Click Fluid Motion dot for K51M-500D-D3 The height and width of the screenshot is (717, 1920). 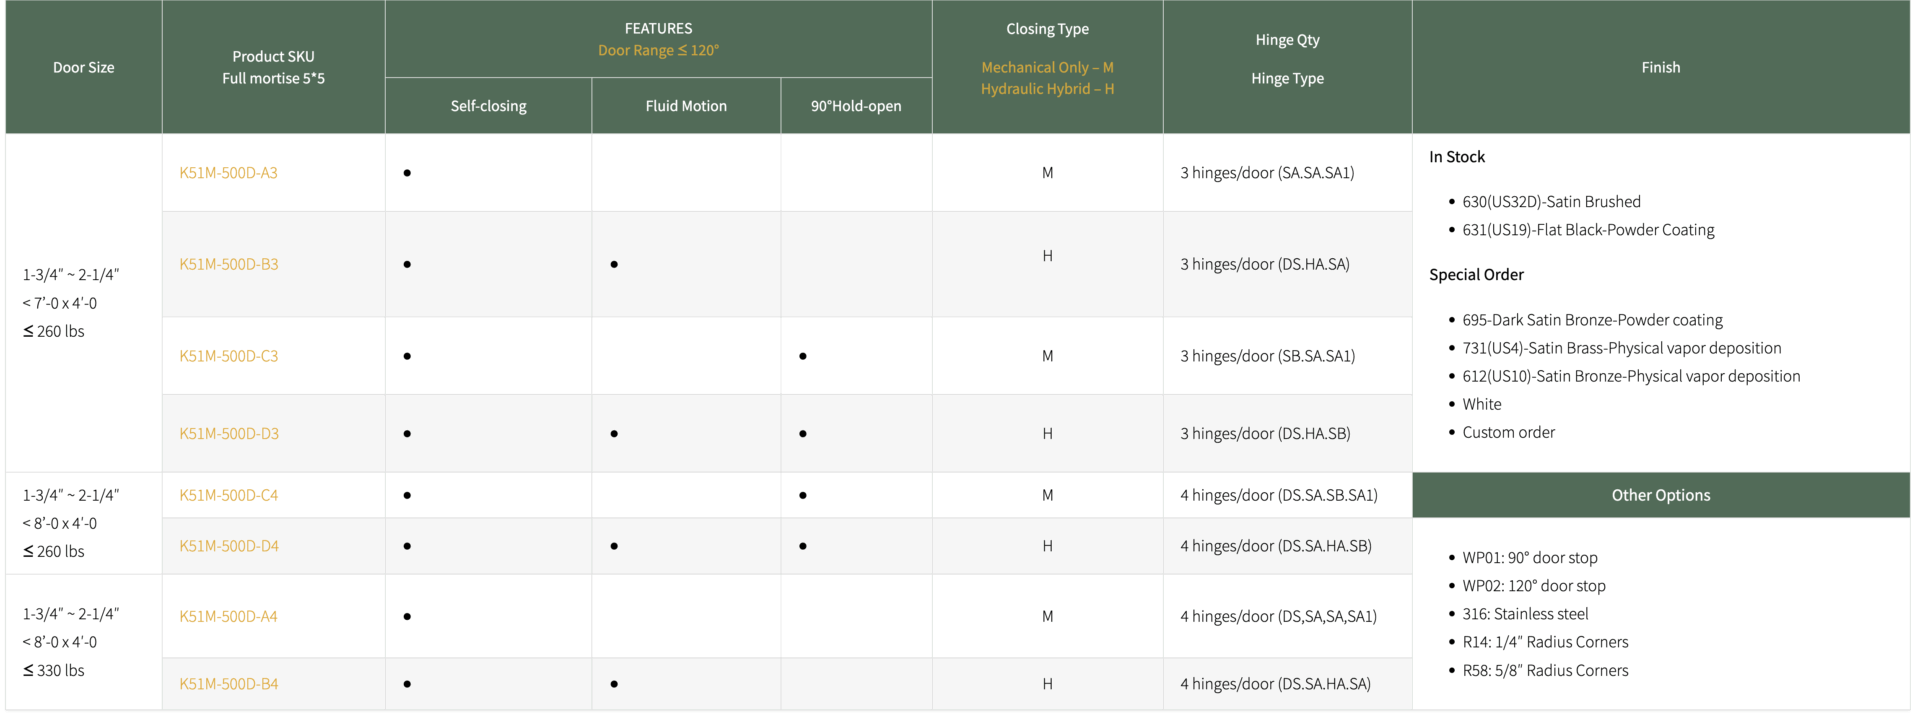(614, 434)
